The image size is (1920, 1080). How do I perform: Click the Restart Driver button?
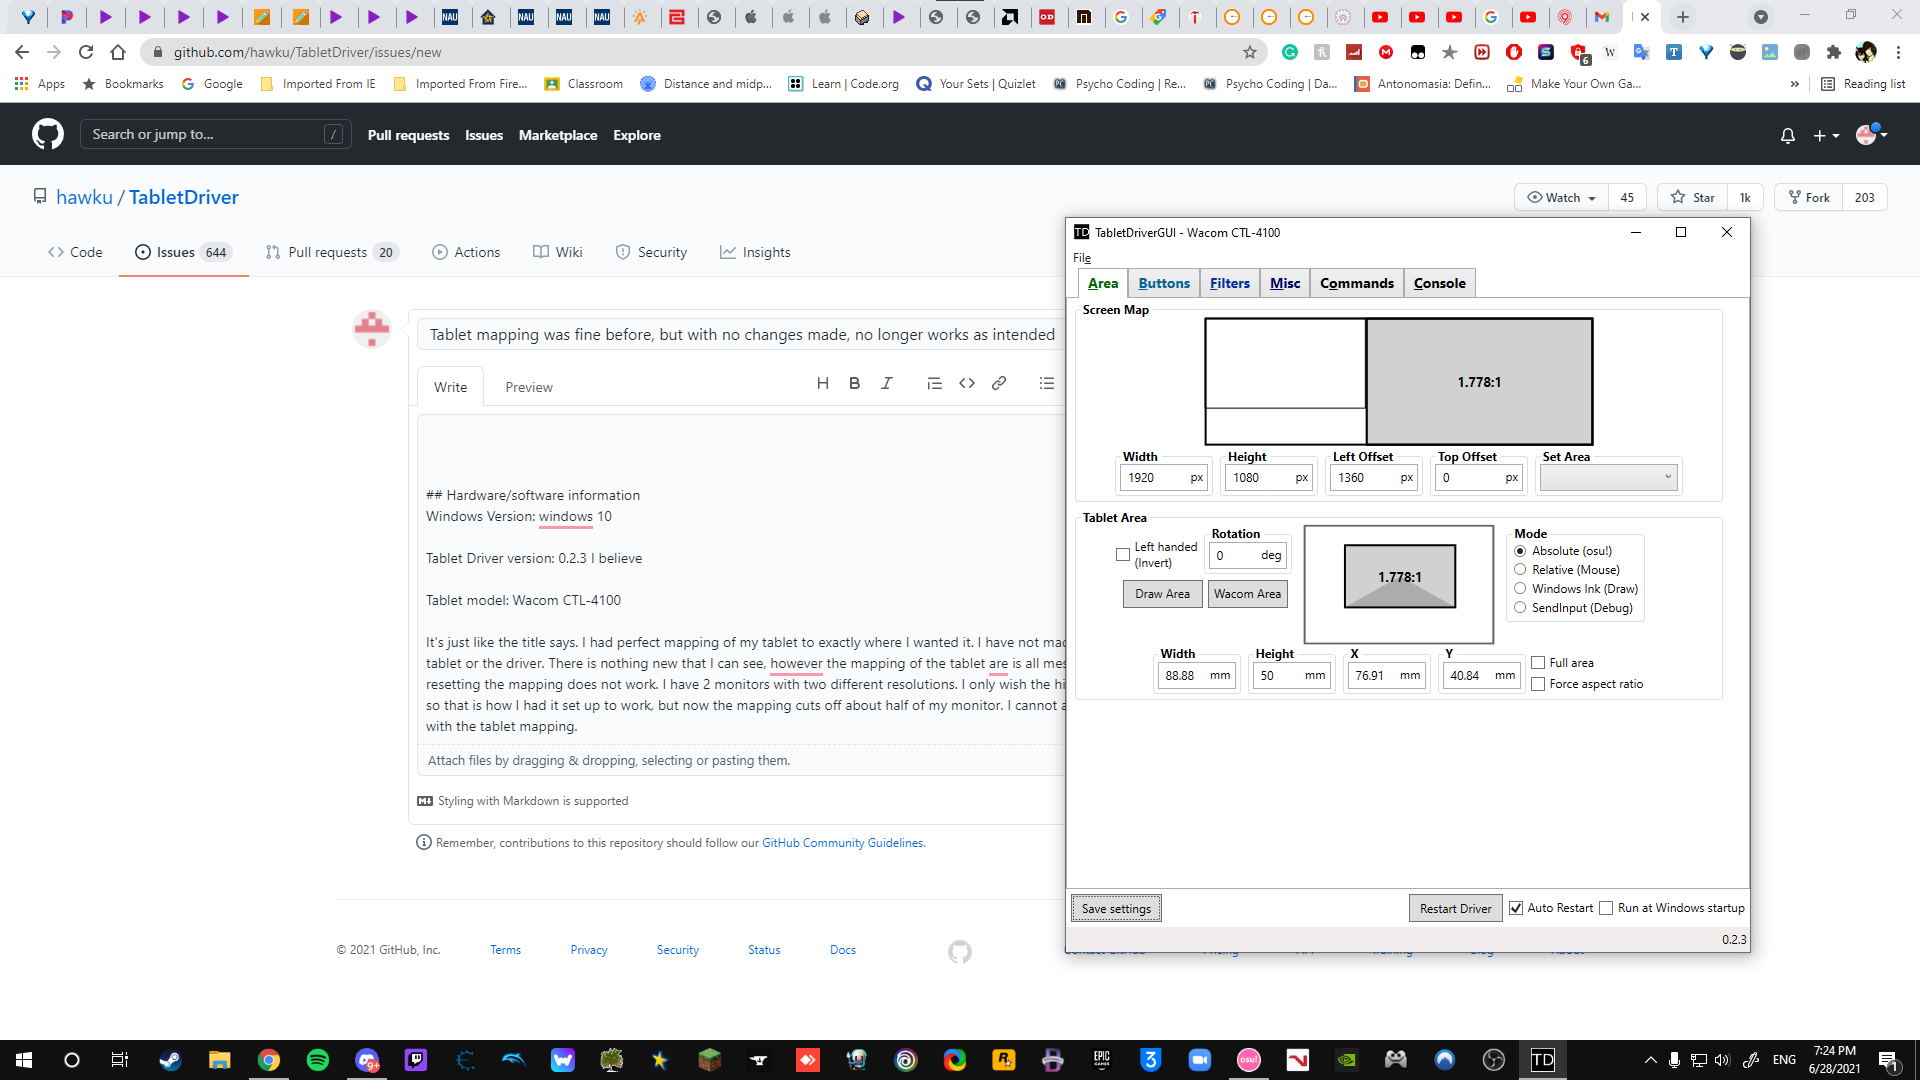pyautogui.click(x=1455, y=907)
